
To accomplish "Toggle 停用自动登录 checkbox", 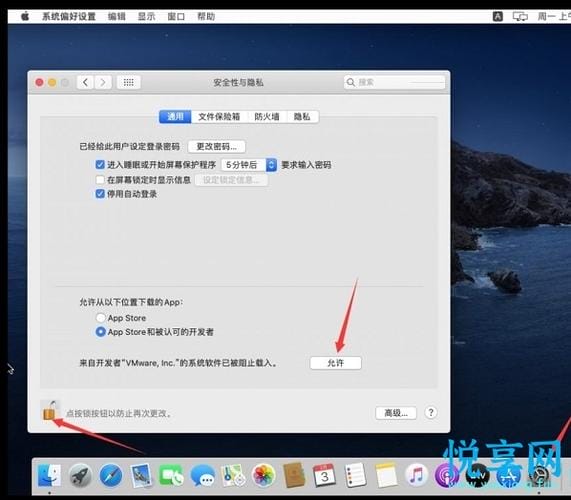I will 100,194.
